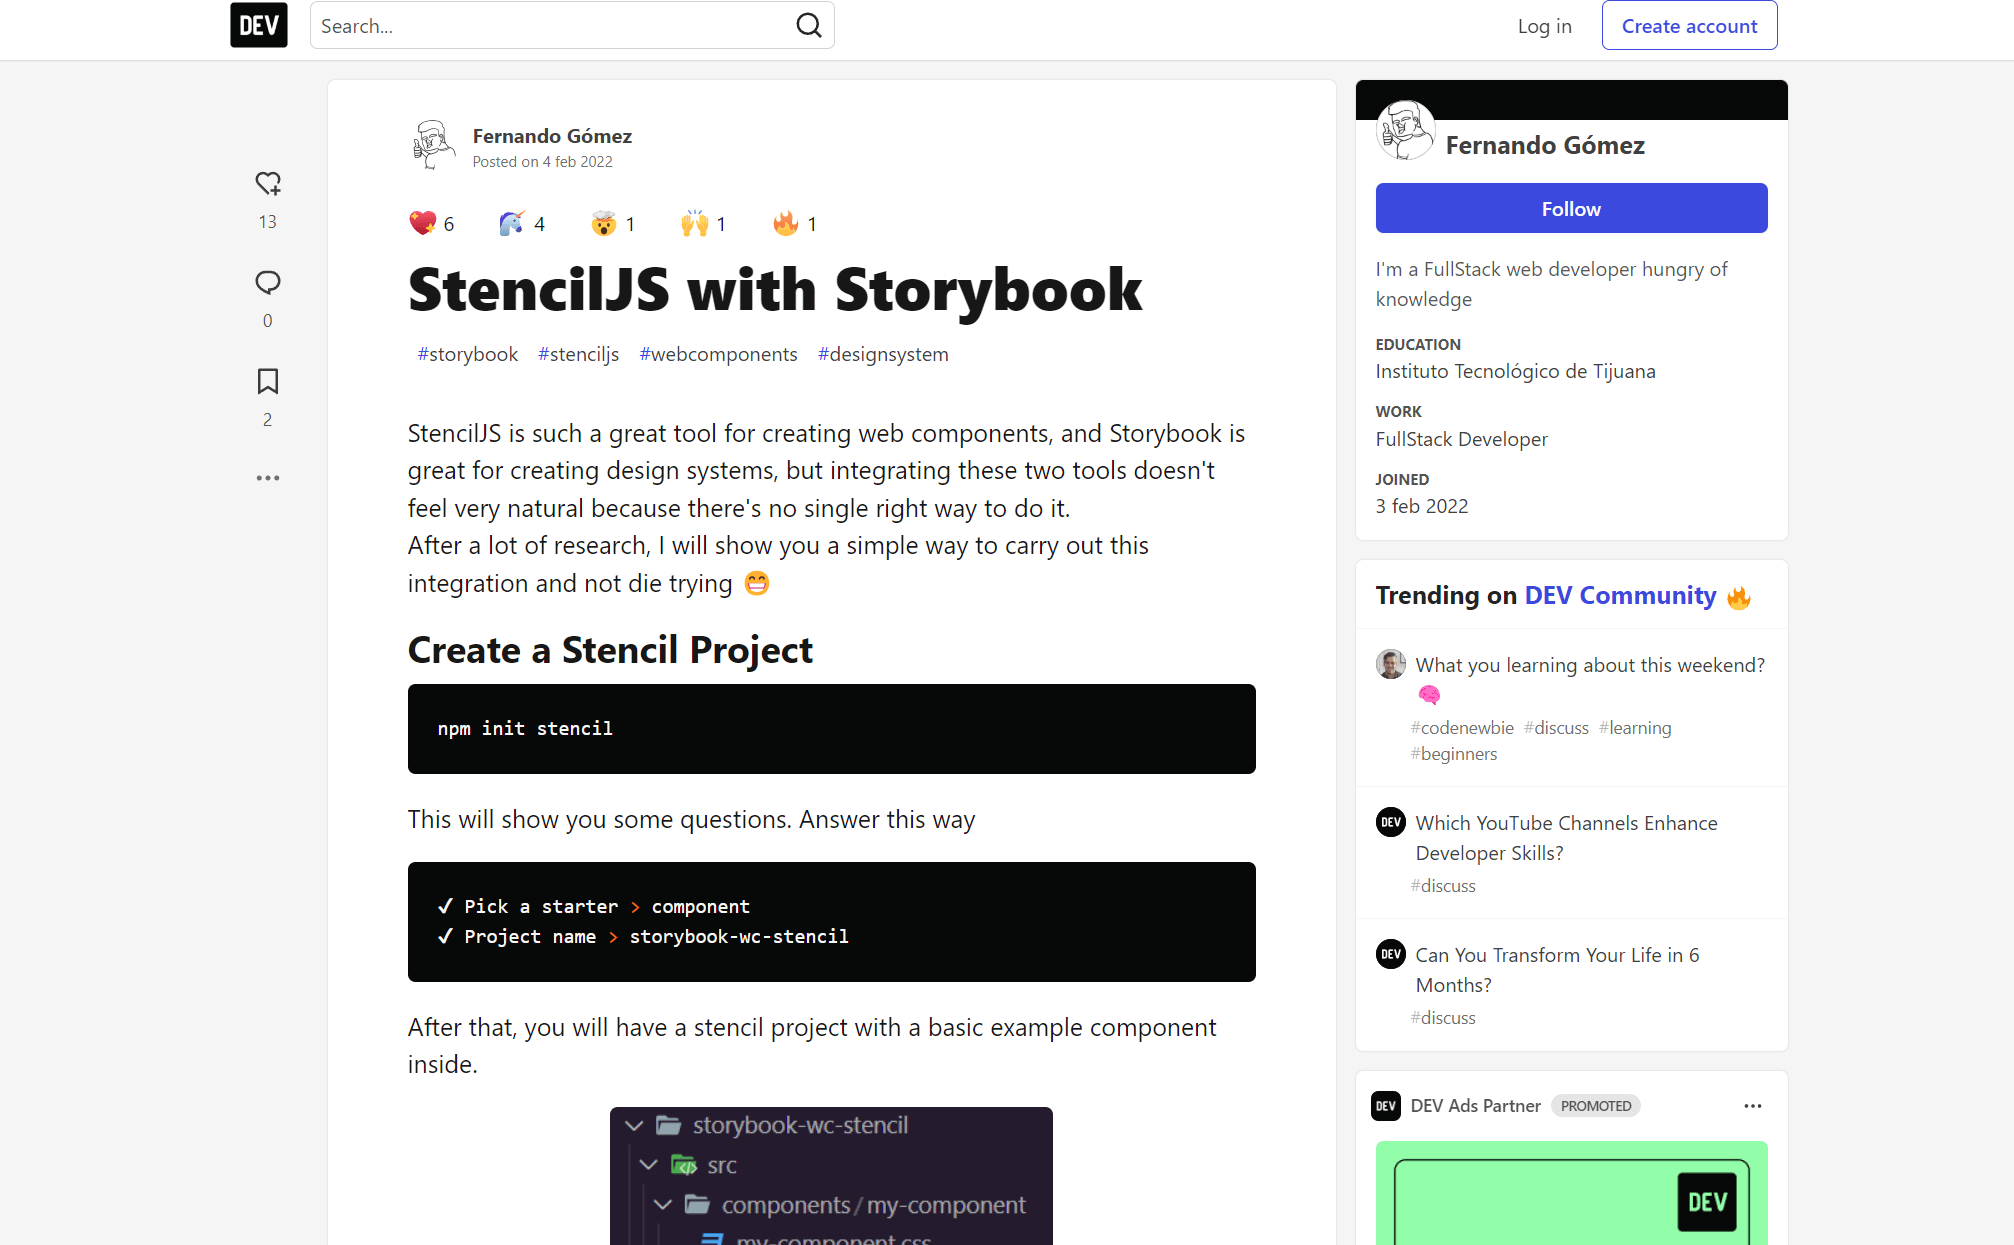
Task: Open 'Can You Transform Your Life in 6 Months?'
Action: click(1557, 970)
